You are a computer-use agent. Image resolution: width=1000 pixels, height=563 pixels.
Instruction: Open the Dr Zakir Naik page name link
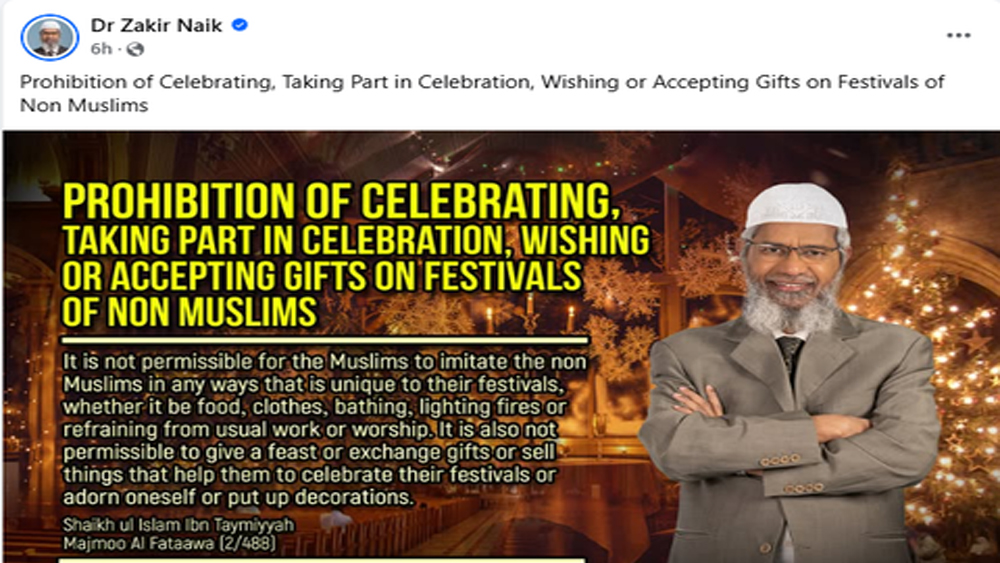[156, 26]
